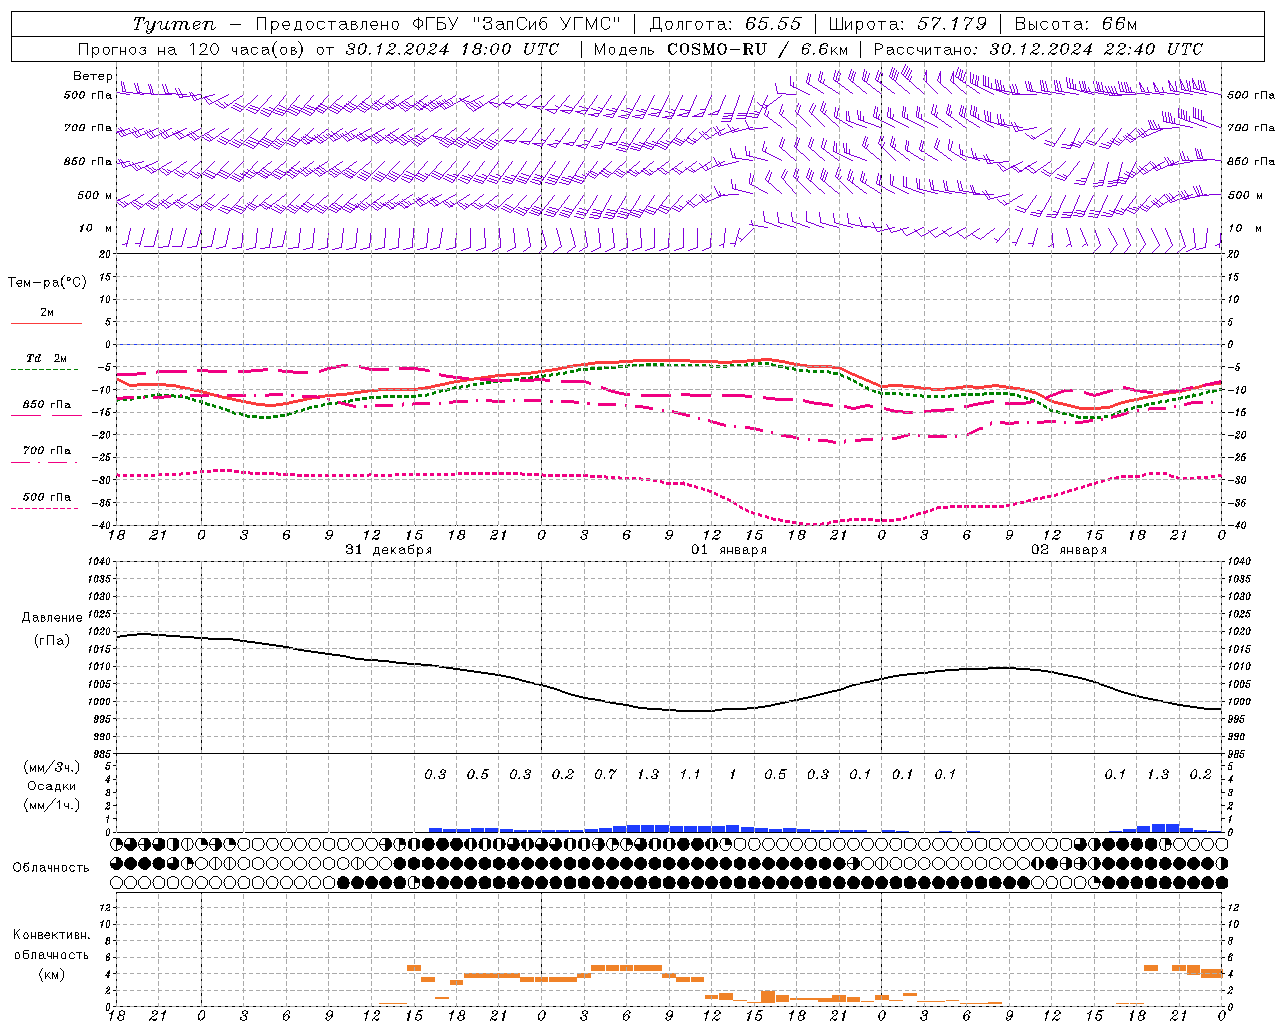Screen dimensions: 1280x1024
Task: Click the 15 value on right temperature axis
Action: [x=1233, y=277]
